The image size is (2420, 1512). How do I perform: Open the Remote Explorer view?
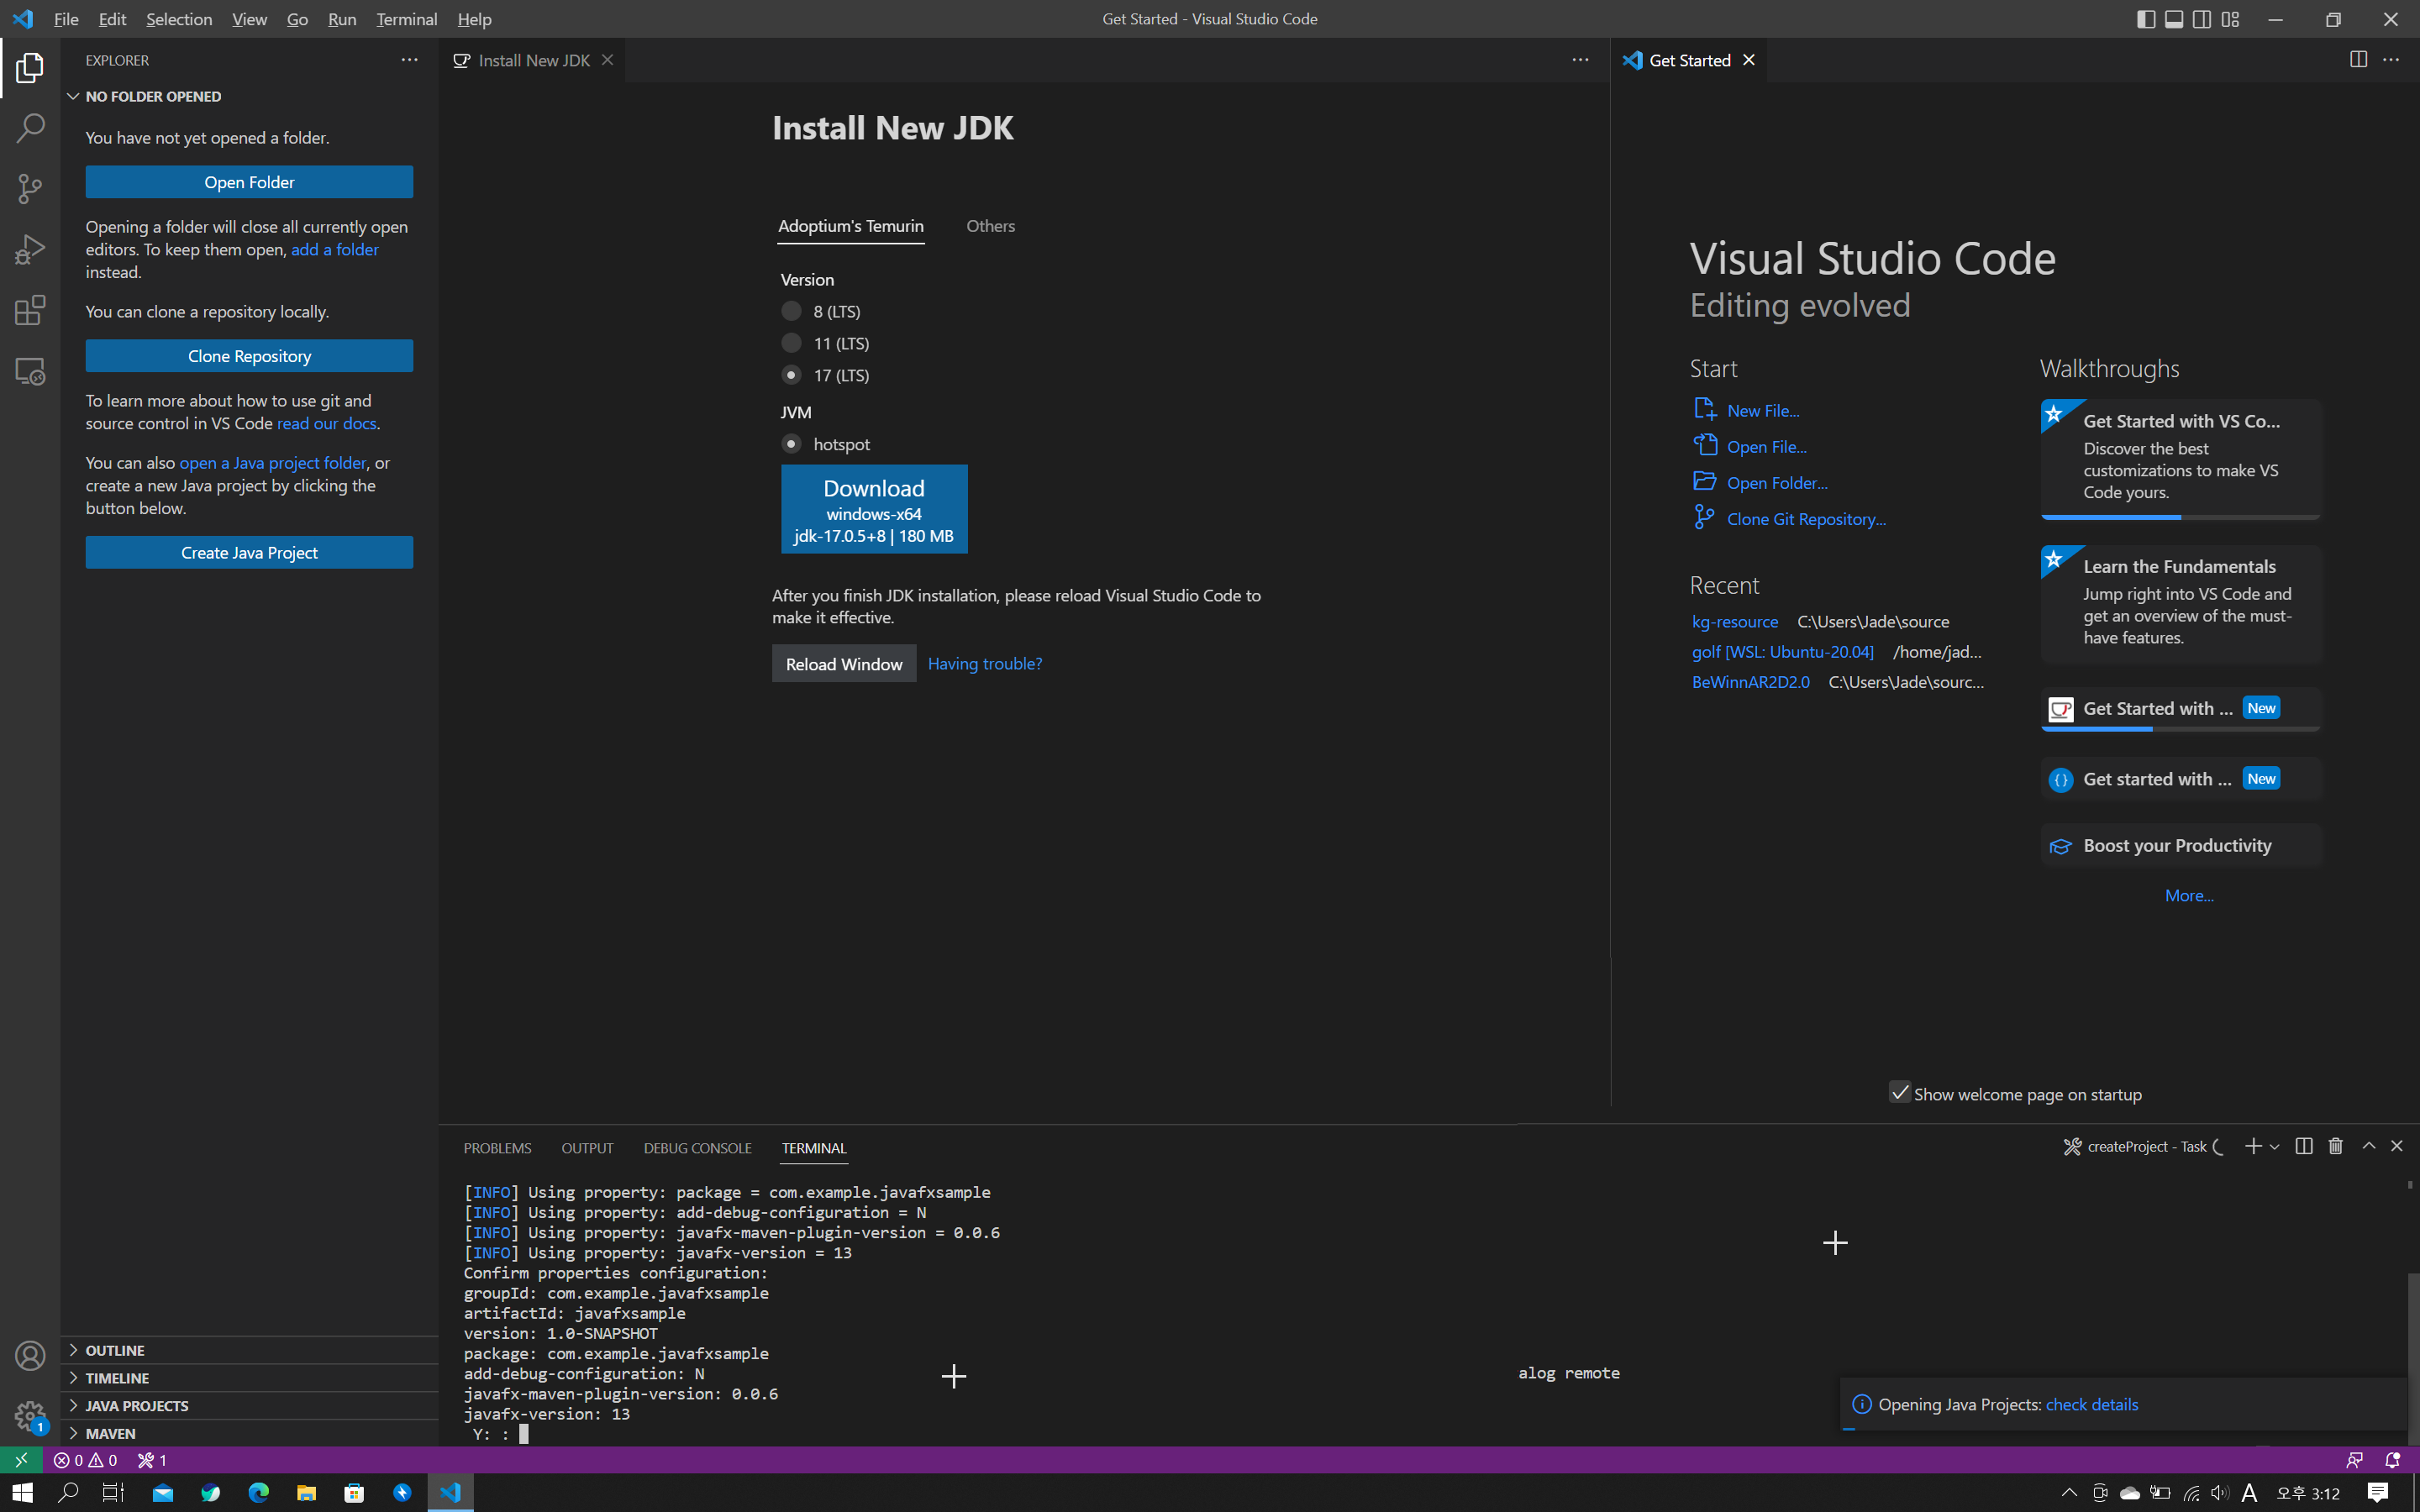[30, 371]
